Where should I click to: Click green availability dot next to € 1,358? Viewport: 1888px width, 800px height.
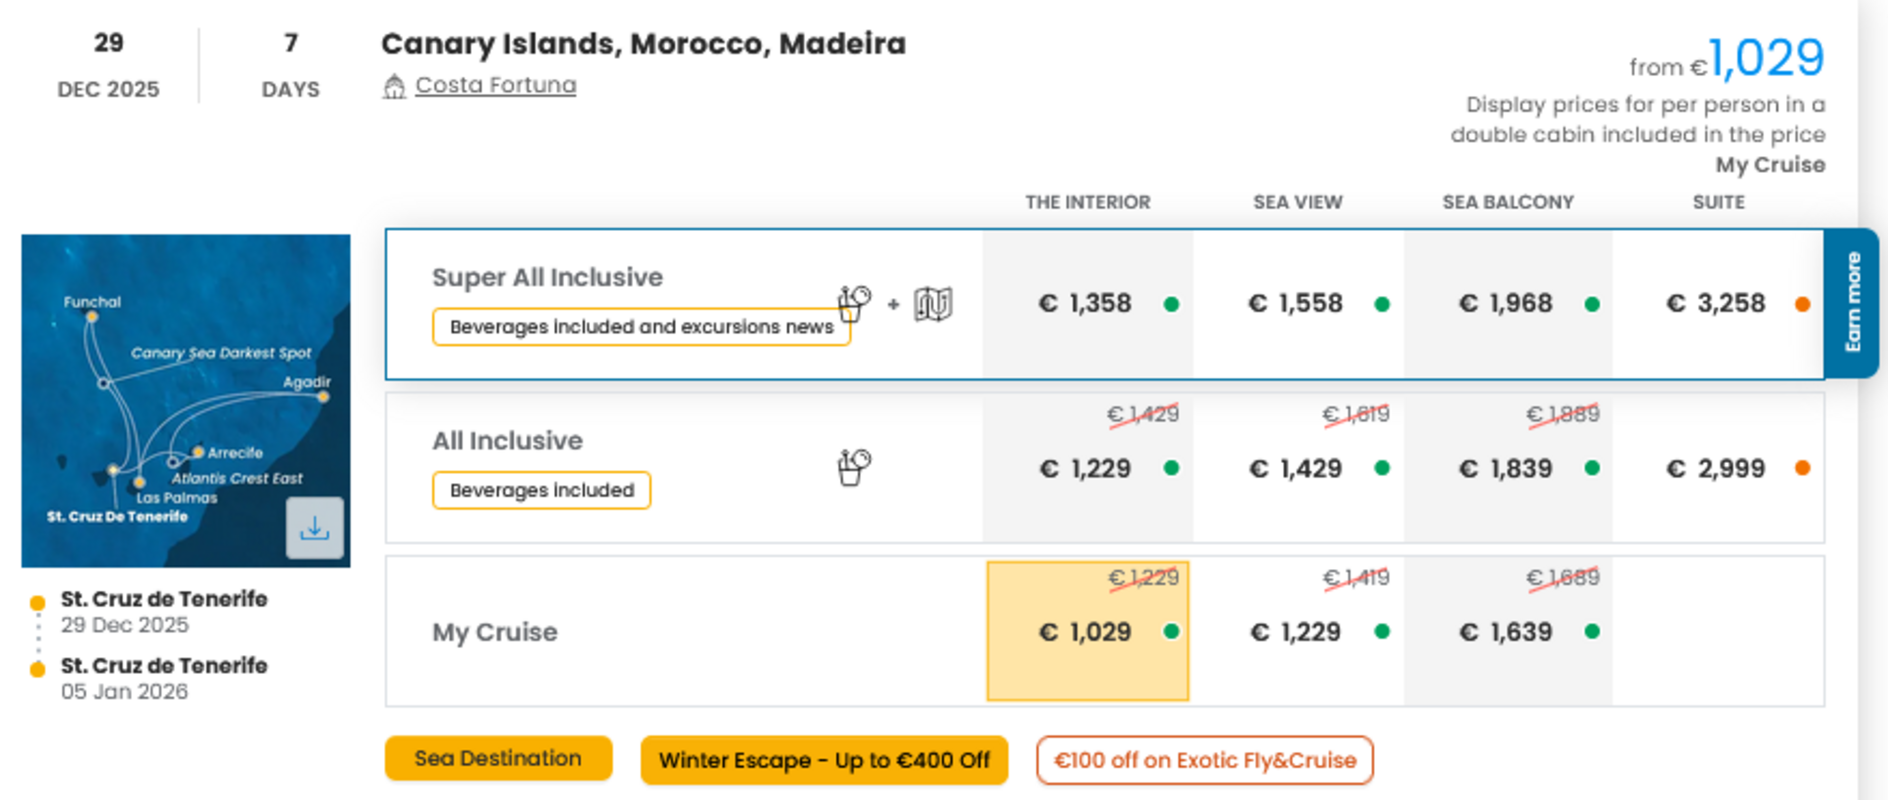click(x=1171, y=304)
